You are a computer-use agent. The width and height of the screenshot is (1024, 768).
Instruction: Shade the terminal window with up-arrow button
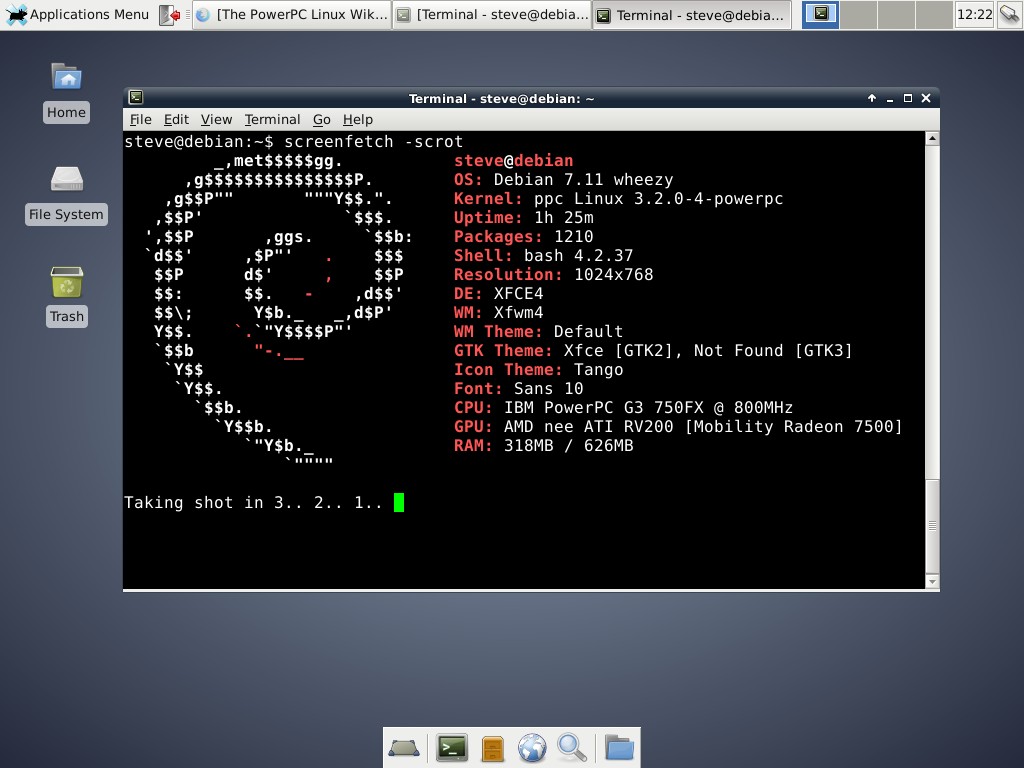coord(872,98)
